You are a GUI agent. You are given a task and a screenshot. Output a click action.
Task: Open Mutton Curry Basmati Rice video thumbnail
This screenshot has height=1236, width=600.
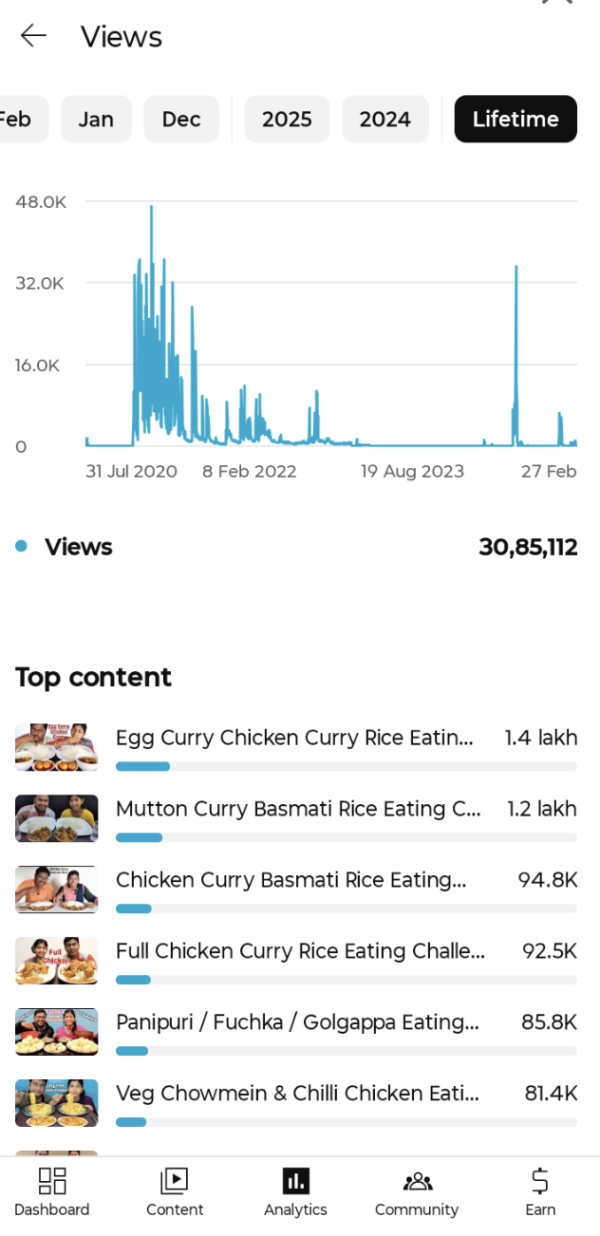[56, 818]
